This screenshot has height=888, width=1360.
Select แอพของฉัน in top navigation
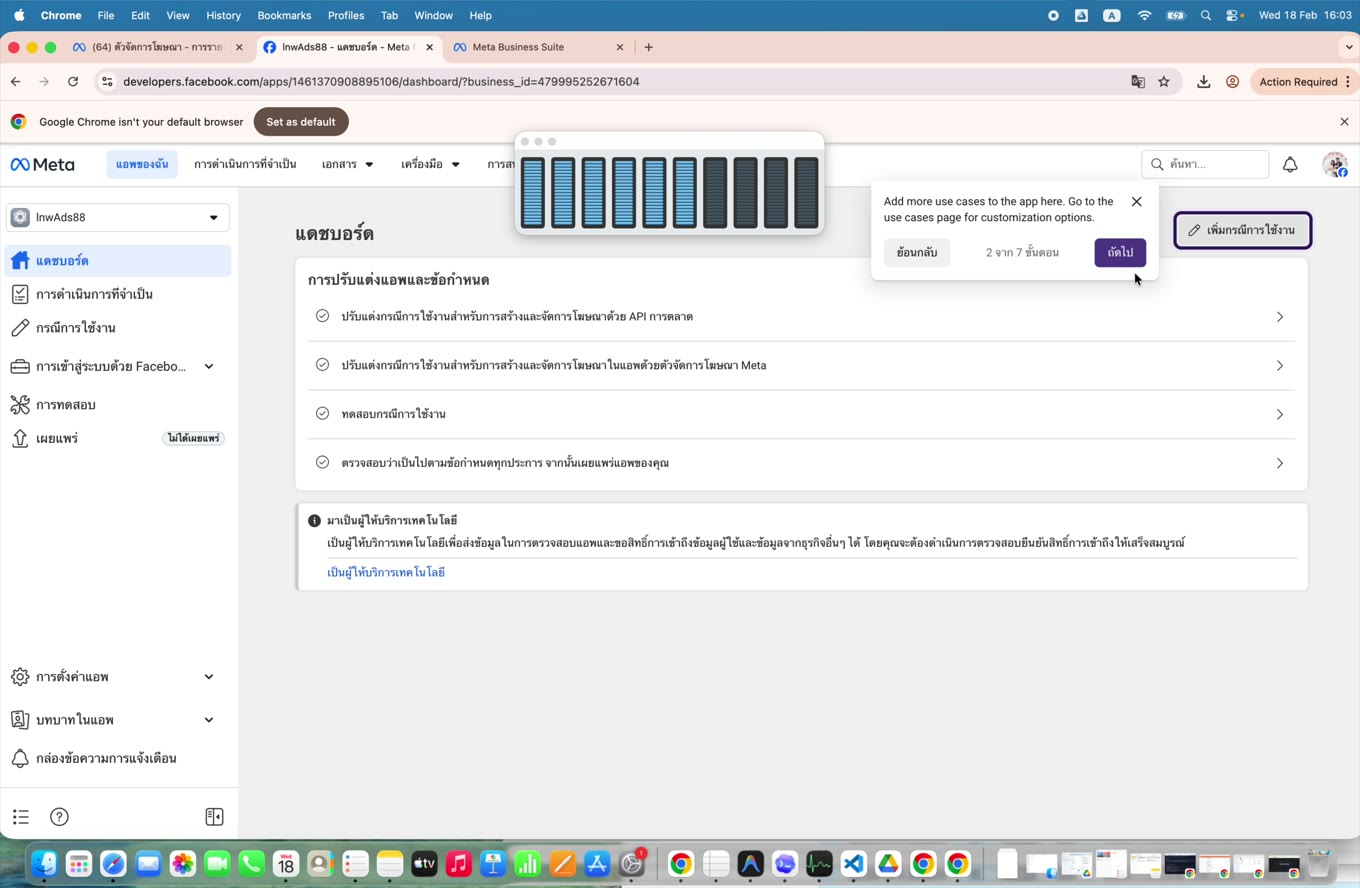[x=142, y=164]
